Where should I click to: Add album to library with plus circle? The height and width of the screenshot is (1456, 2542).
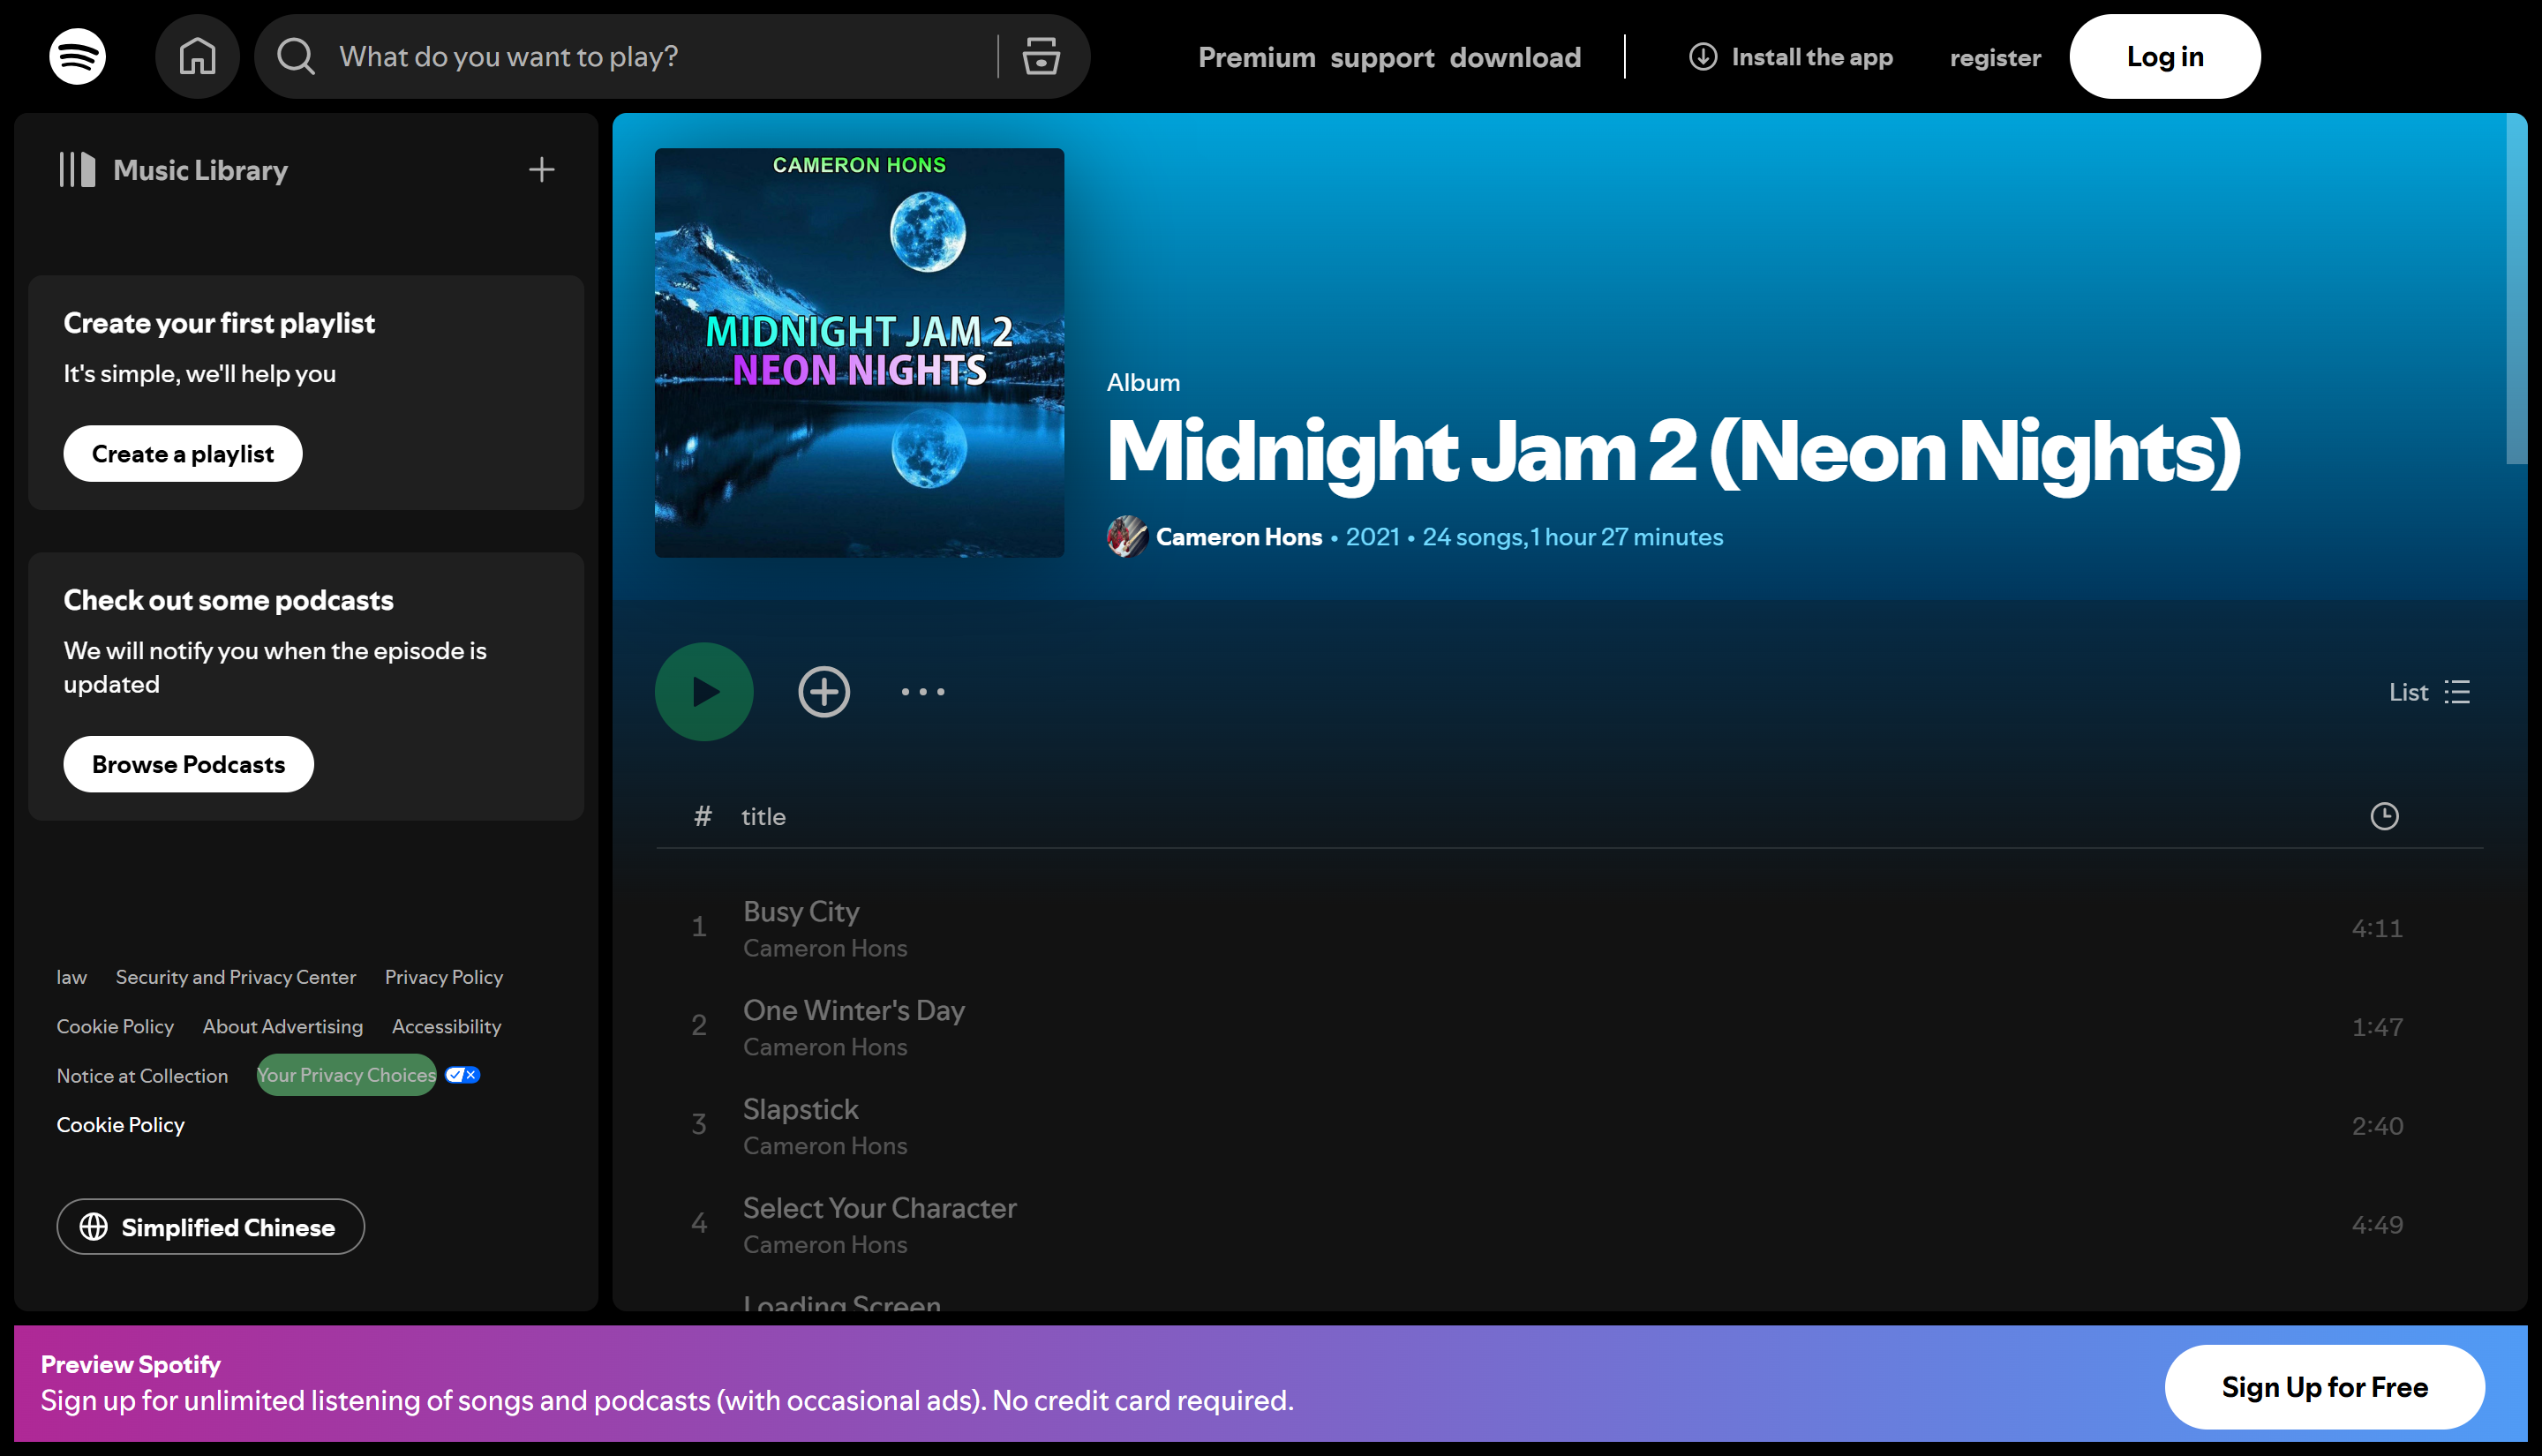824,692
